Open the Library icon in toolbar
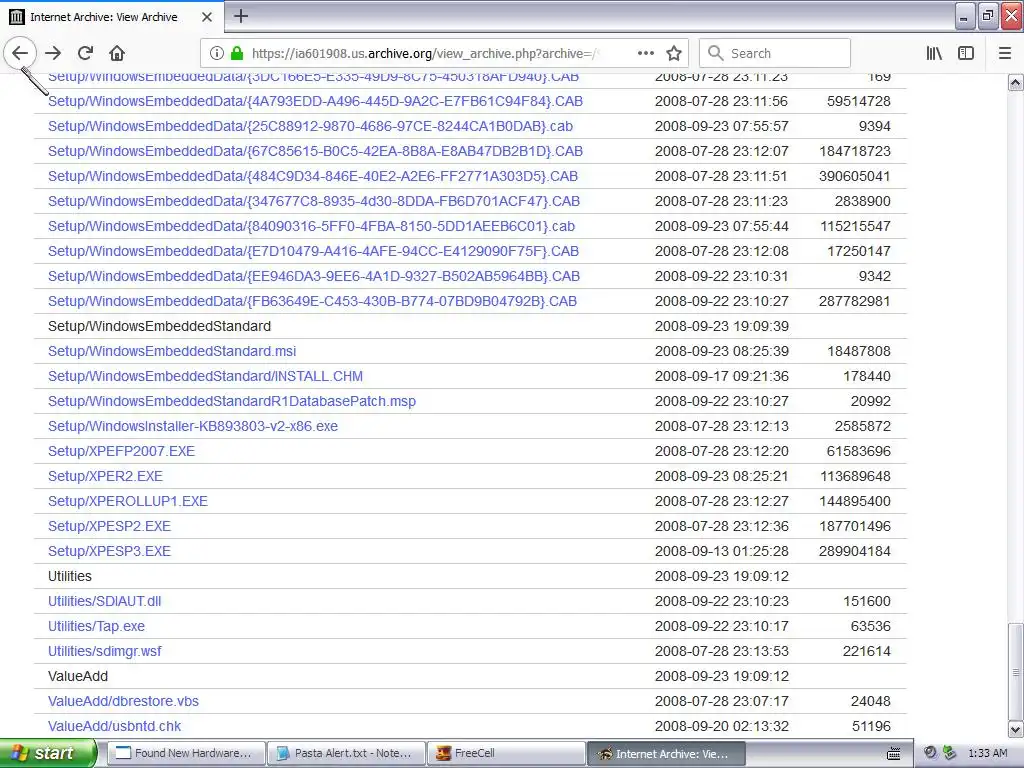Image resolution: width=1024 pixels, height=768 pixels. [x=934, y=53]
